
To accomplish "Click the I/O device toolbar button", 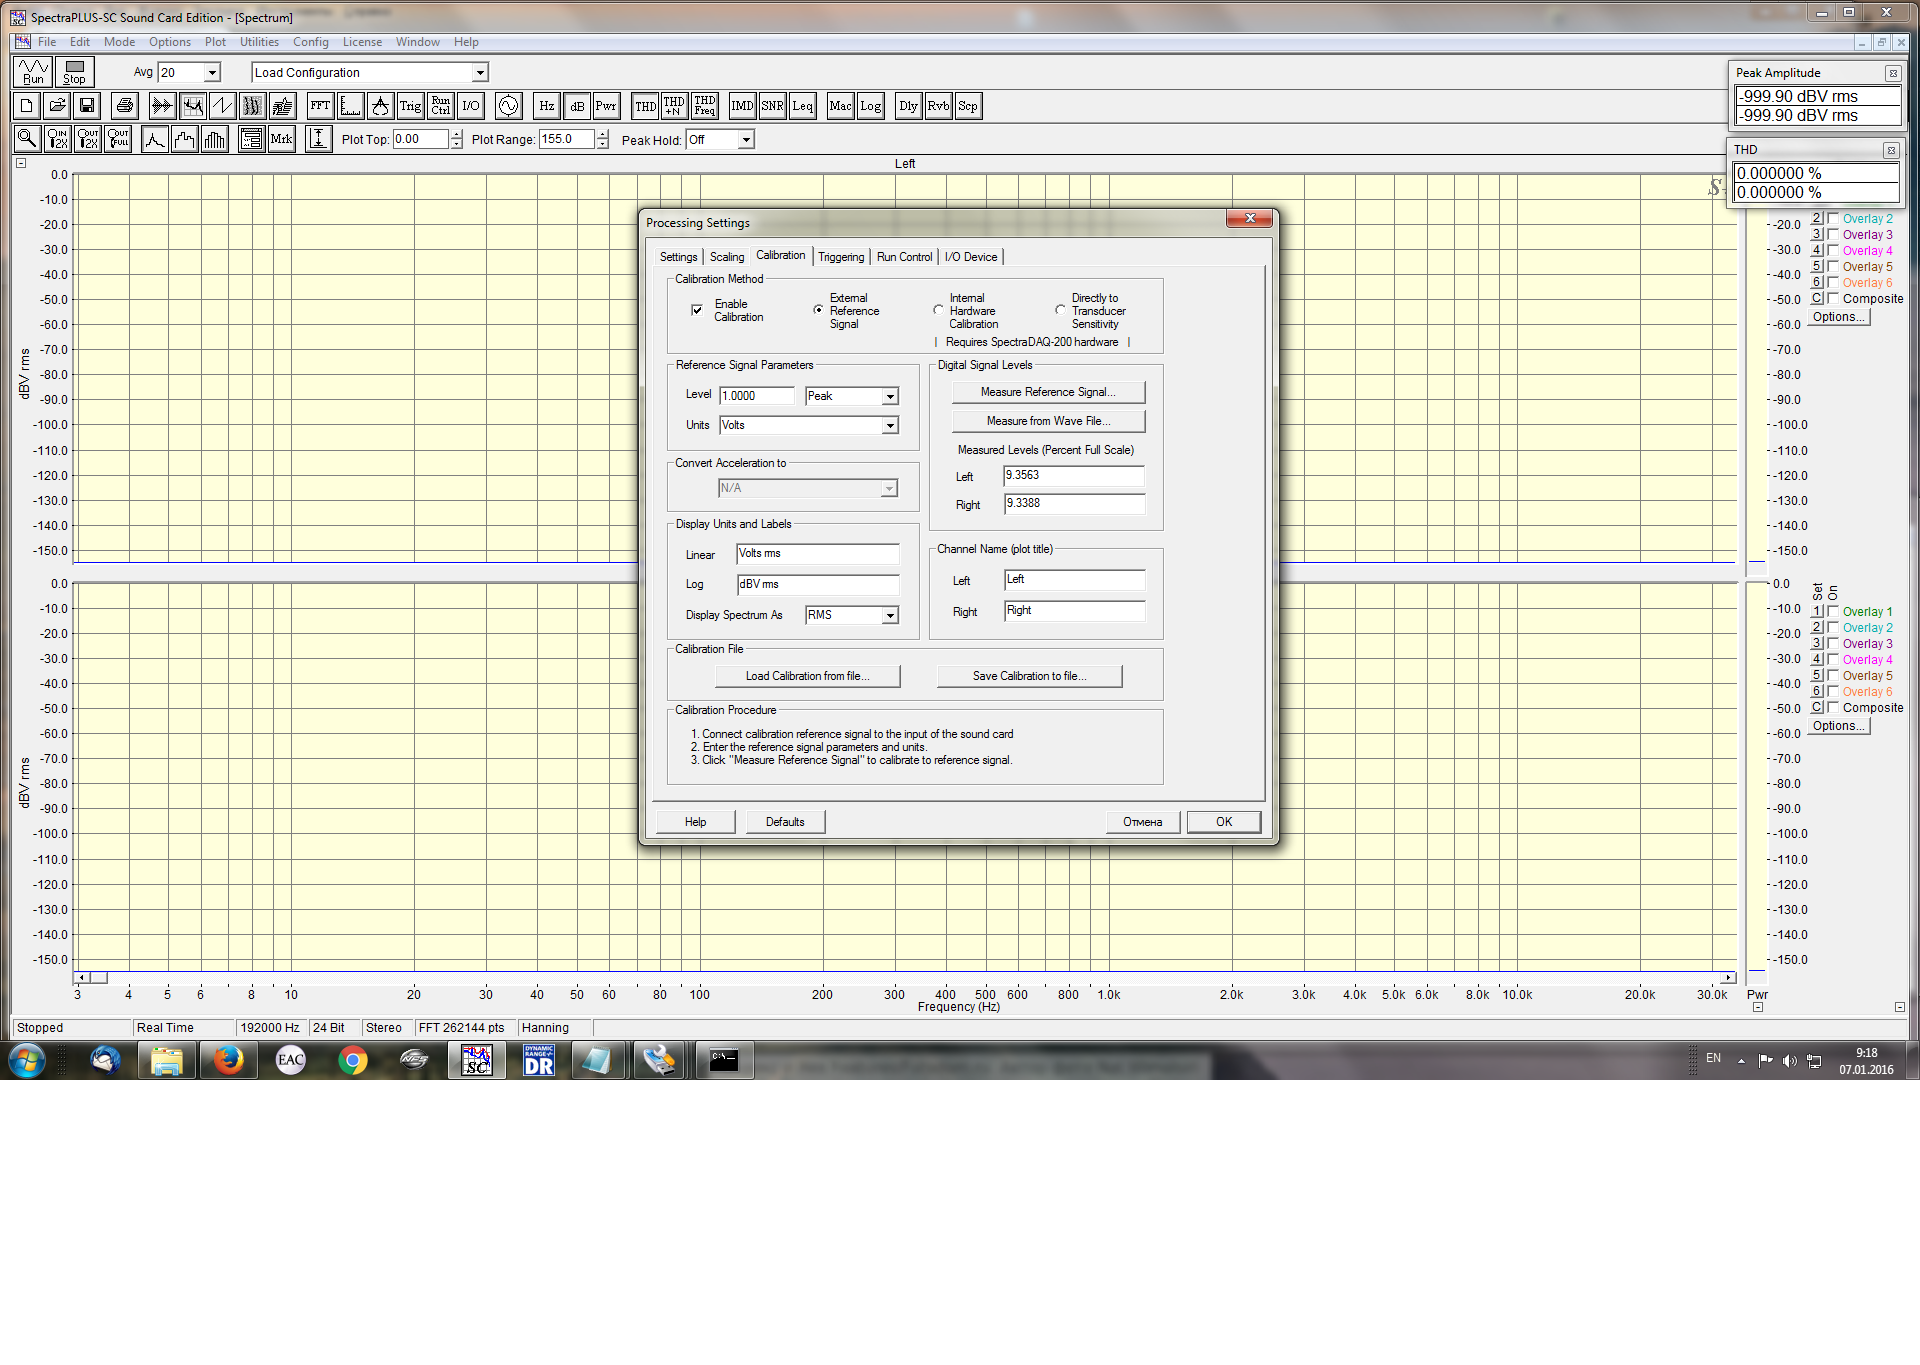I will 471,106.
